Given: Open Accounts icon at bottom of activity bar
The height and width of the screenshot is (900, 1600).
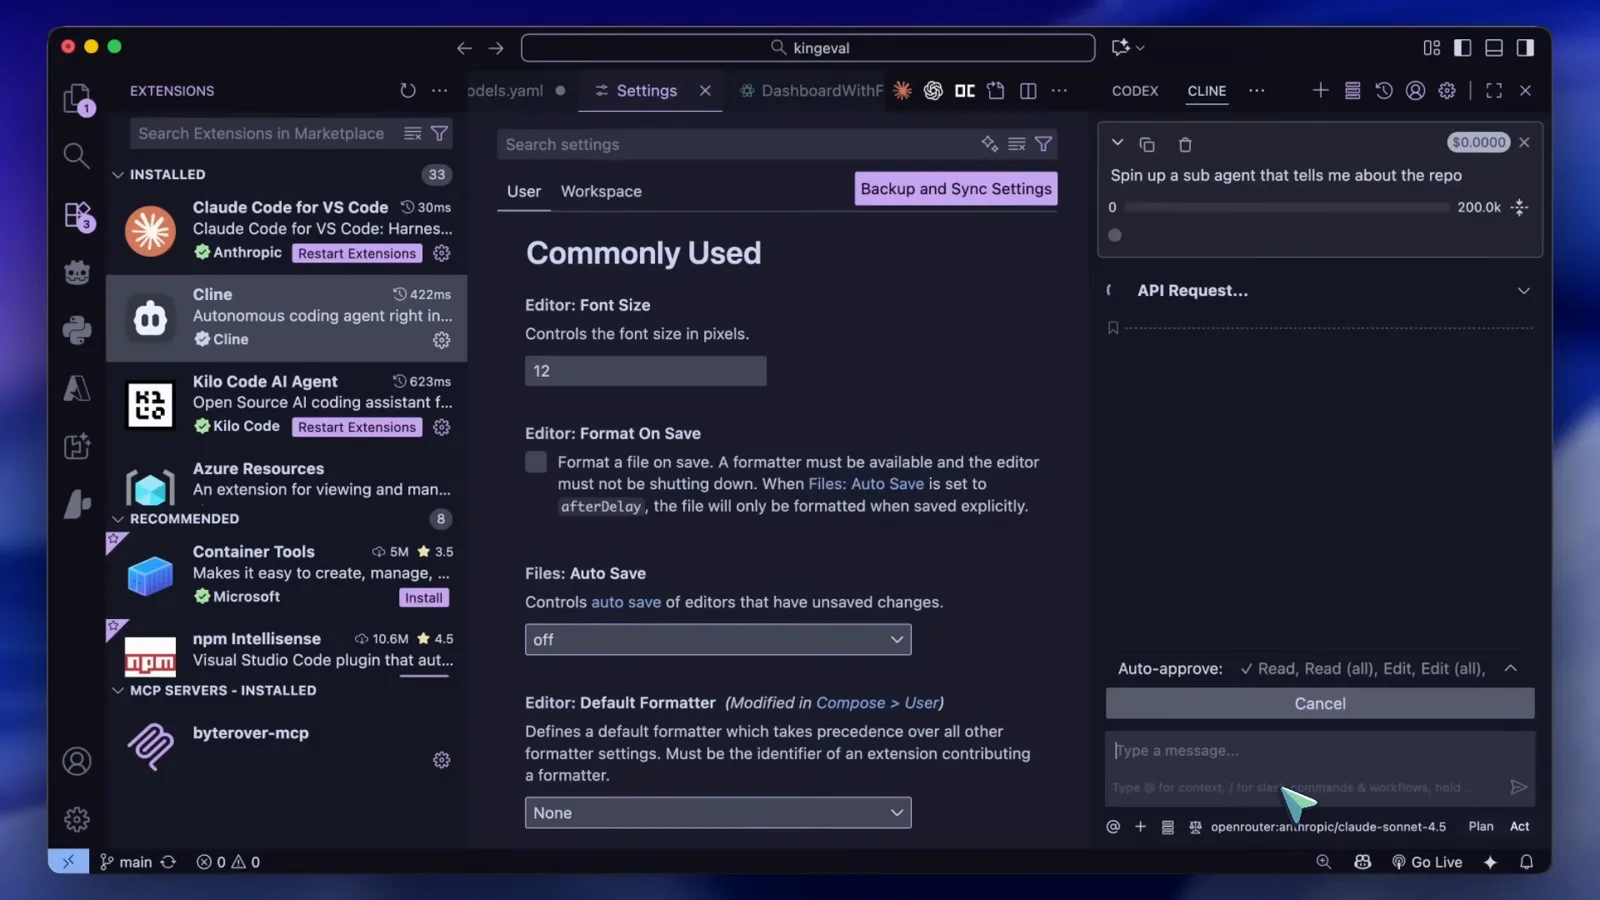Looking at the screenshot, I should pos(77,761).
